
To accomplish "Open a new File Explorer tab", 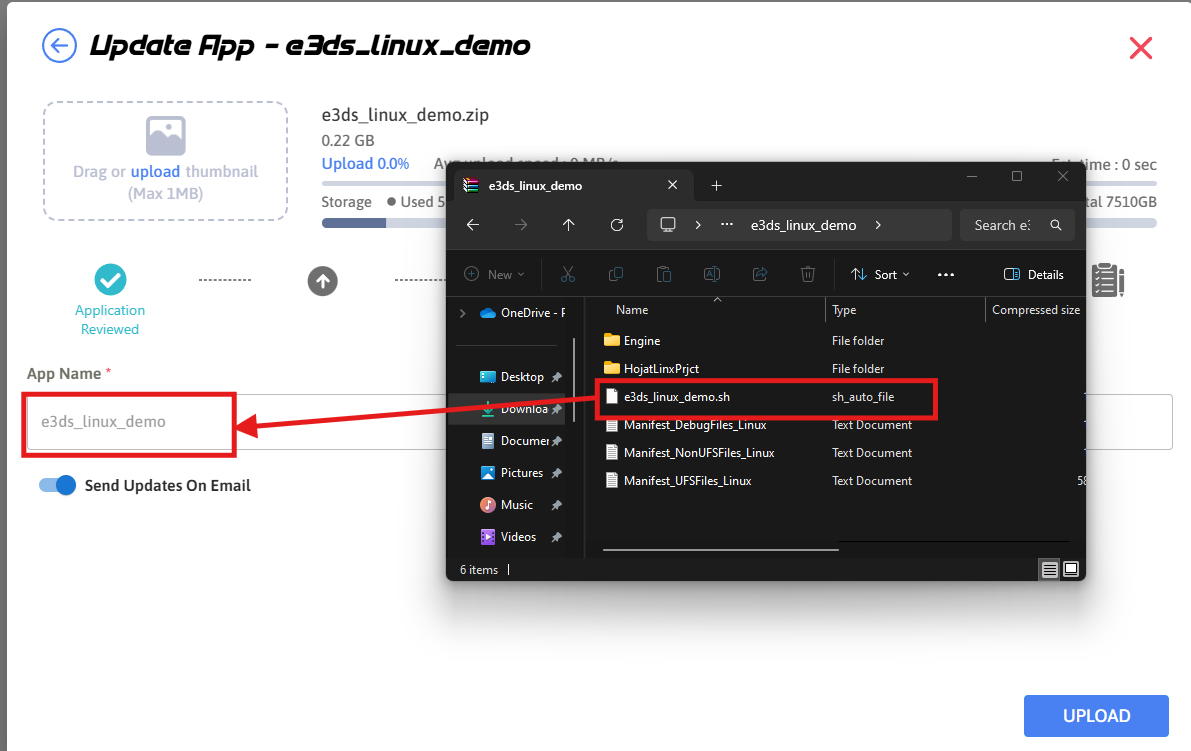I will (x=716, y=185).
